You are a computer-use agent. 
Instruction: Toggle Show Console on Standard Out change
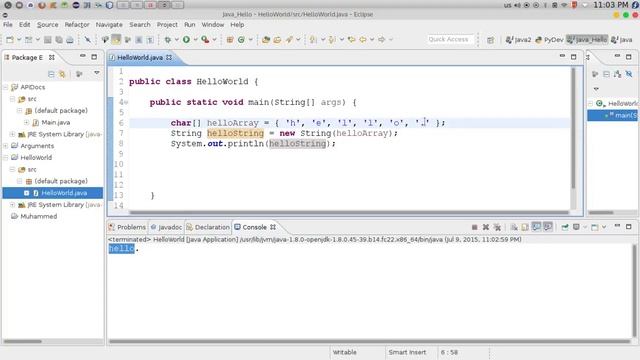click(536, 227)
